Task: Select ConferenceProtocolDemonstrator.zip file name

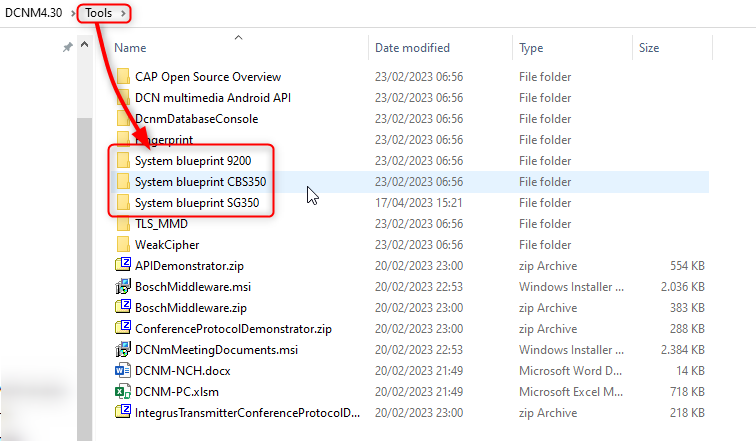Action: pyautogui.click(x=233, y=329)
